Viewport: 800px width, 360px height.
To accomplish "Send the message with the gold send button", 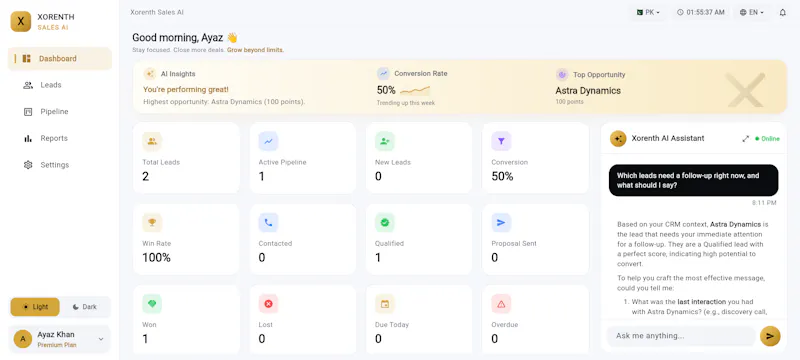I will (770, 336).
